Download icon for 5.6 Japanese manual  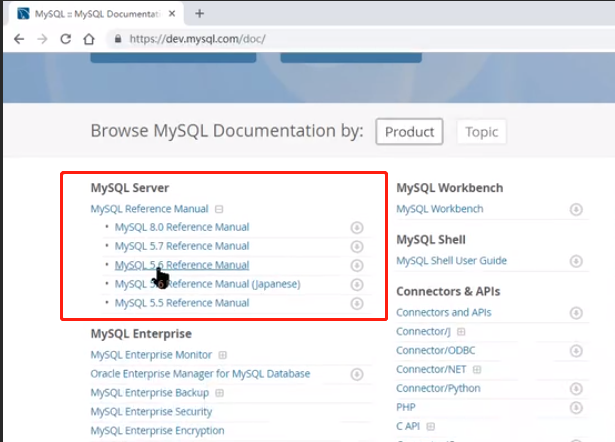click(357, 284)
